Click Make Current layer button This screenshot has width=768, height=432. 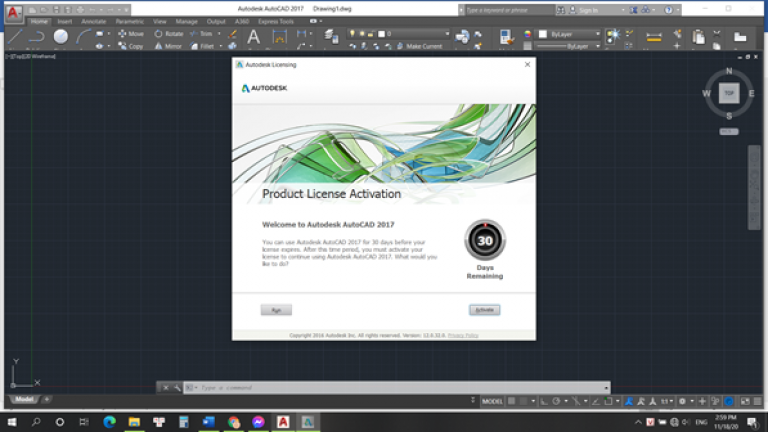pyautogui.click(x=419, y=46)
